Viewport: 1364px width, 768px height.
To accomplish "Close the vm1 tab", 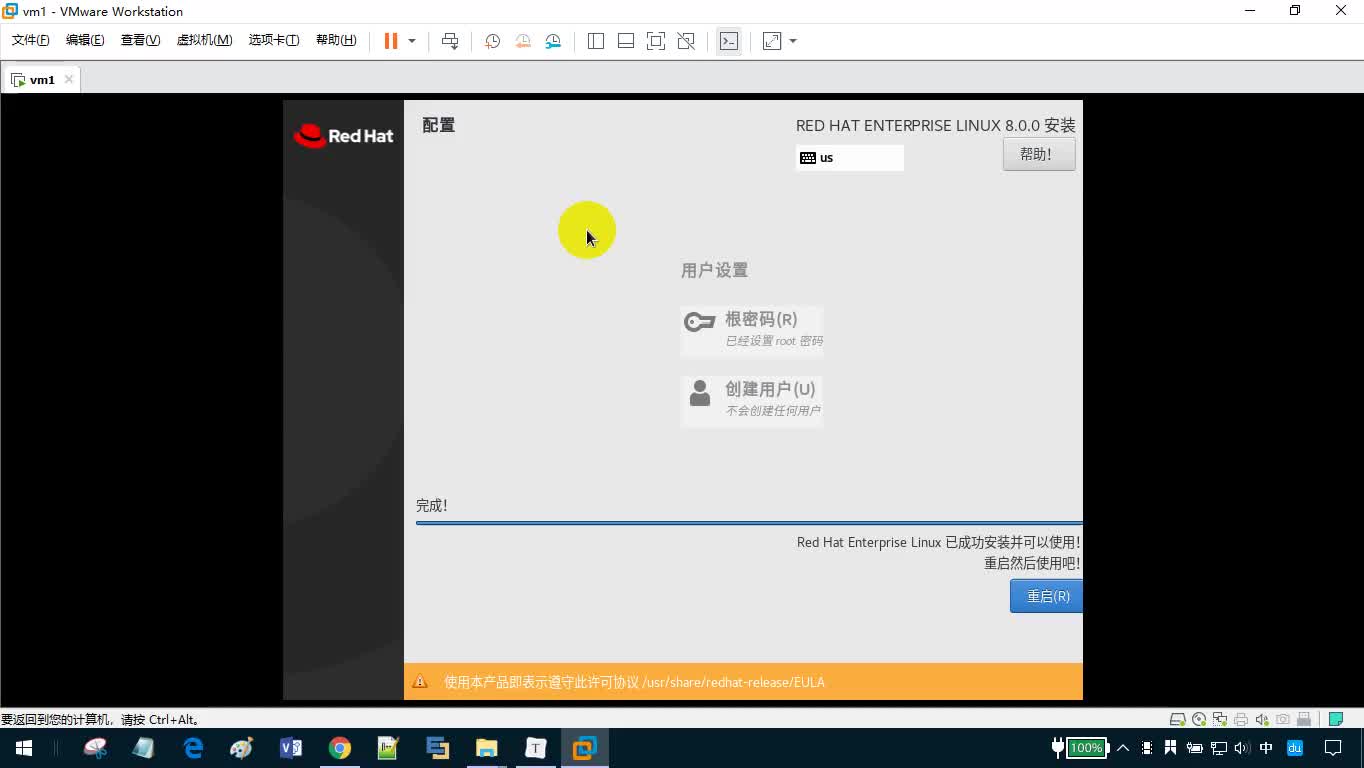I will [69, 79].
